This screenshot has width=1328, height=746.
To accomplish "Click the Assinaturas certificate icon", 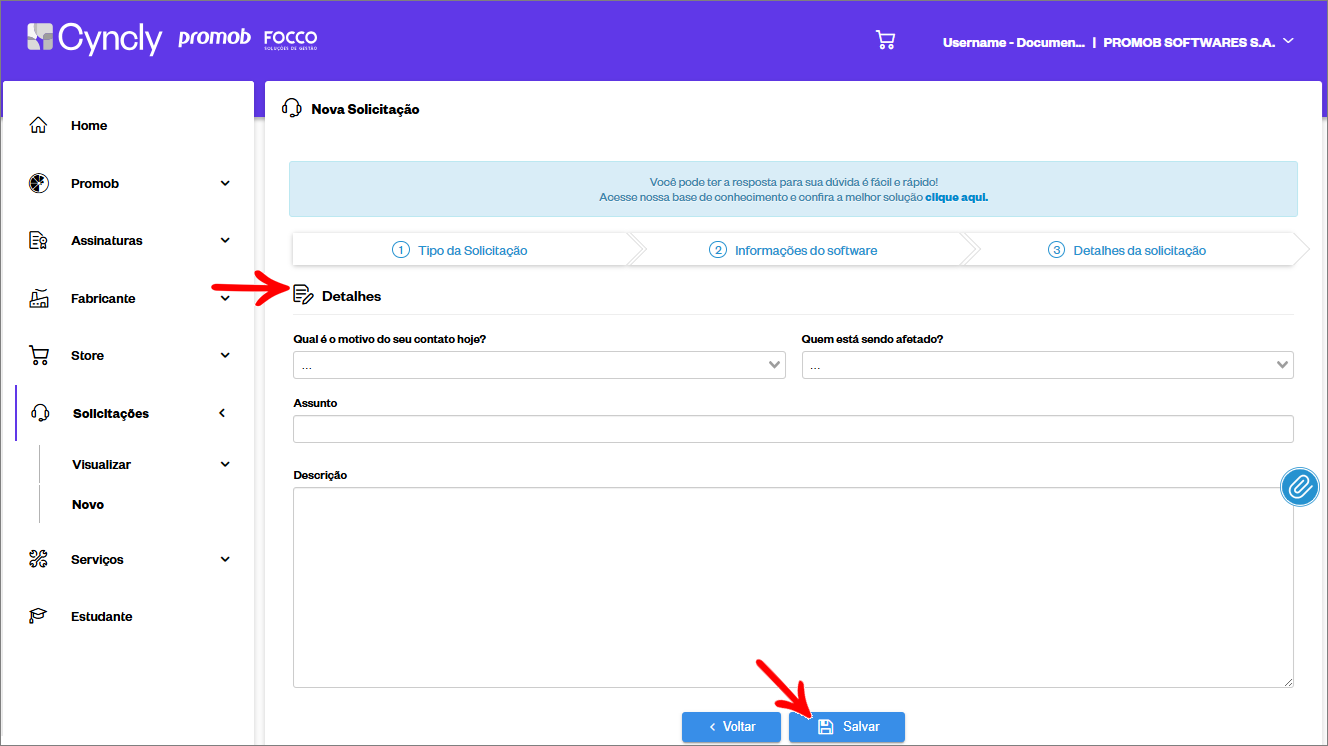I will coord(38,241).
